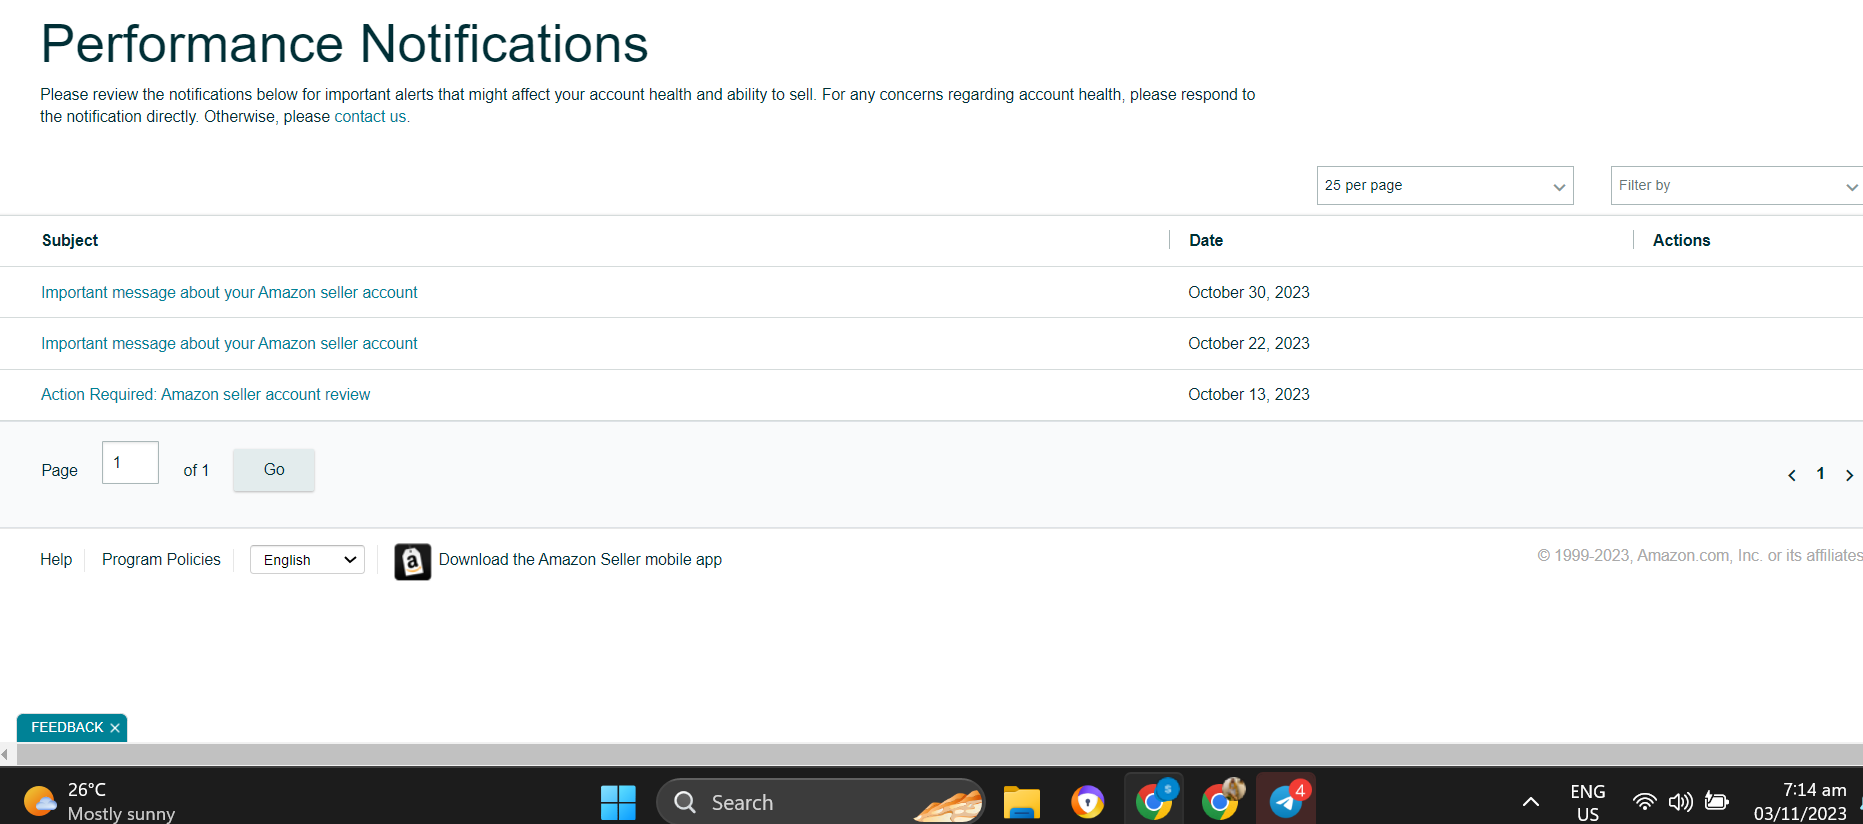The width and height of the screenshot is (1863, 824).
Task: Click scrollbar left arrow
Action: pos(5,755)
